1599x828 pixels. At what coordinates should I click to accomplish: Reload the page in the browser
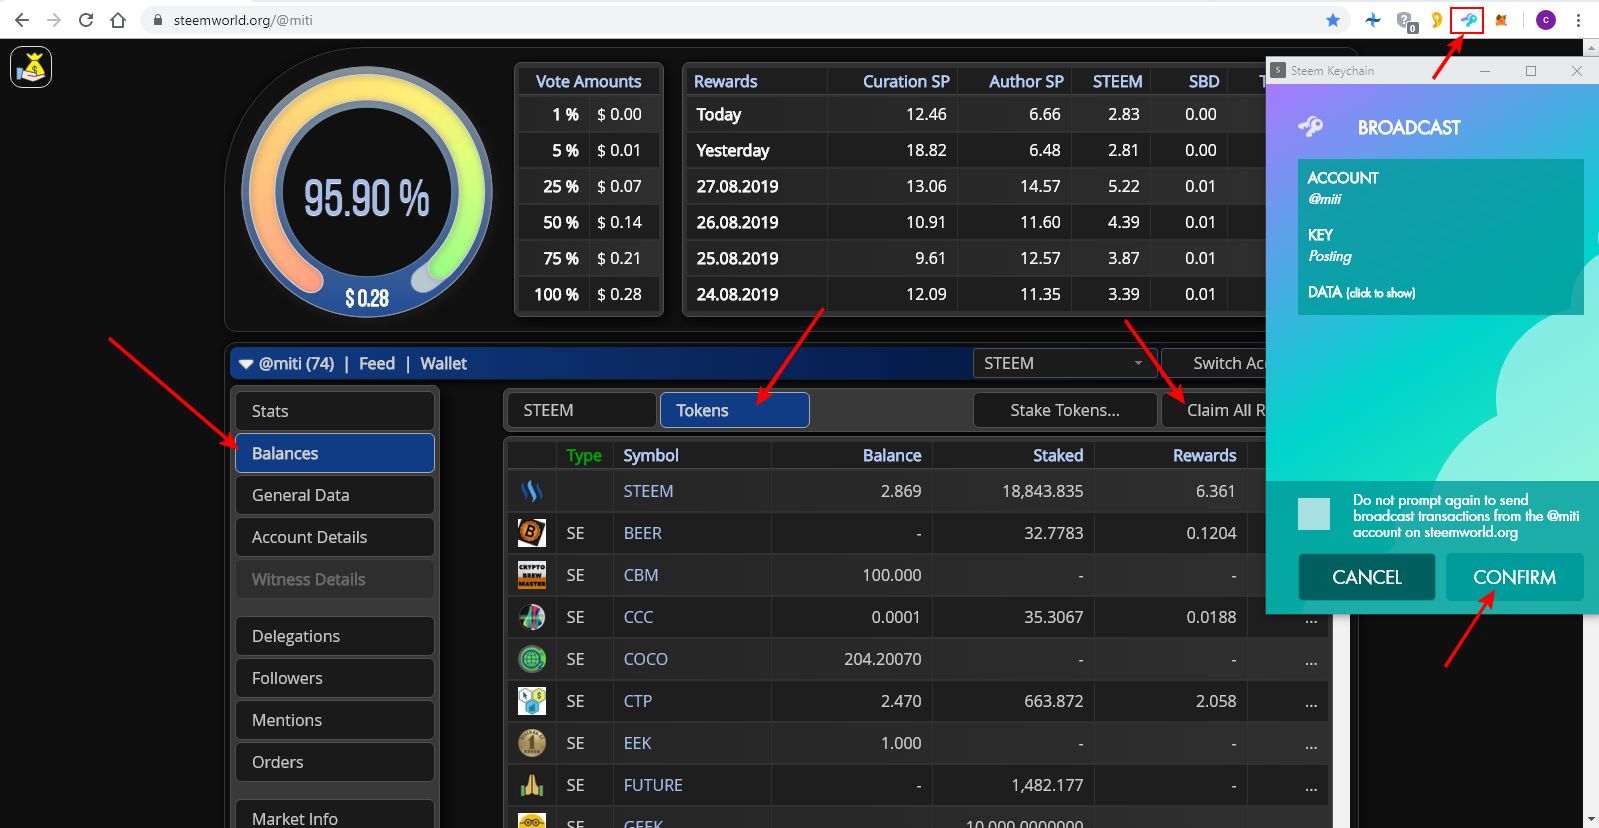click(86, 20)
